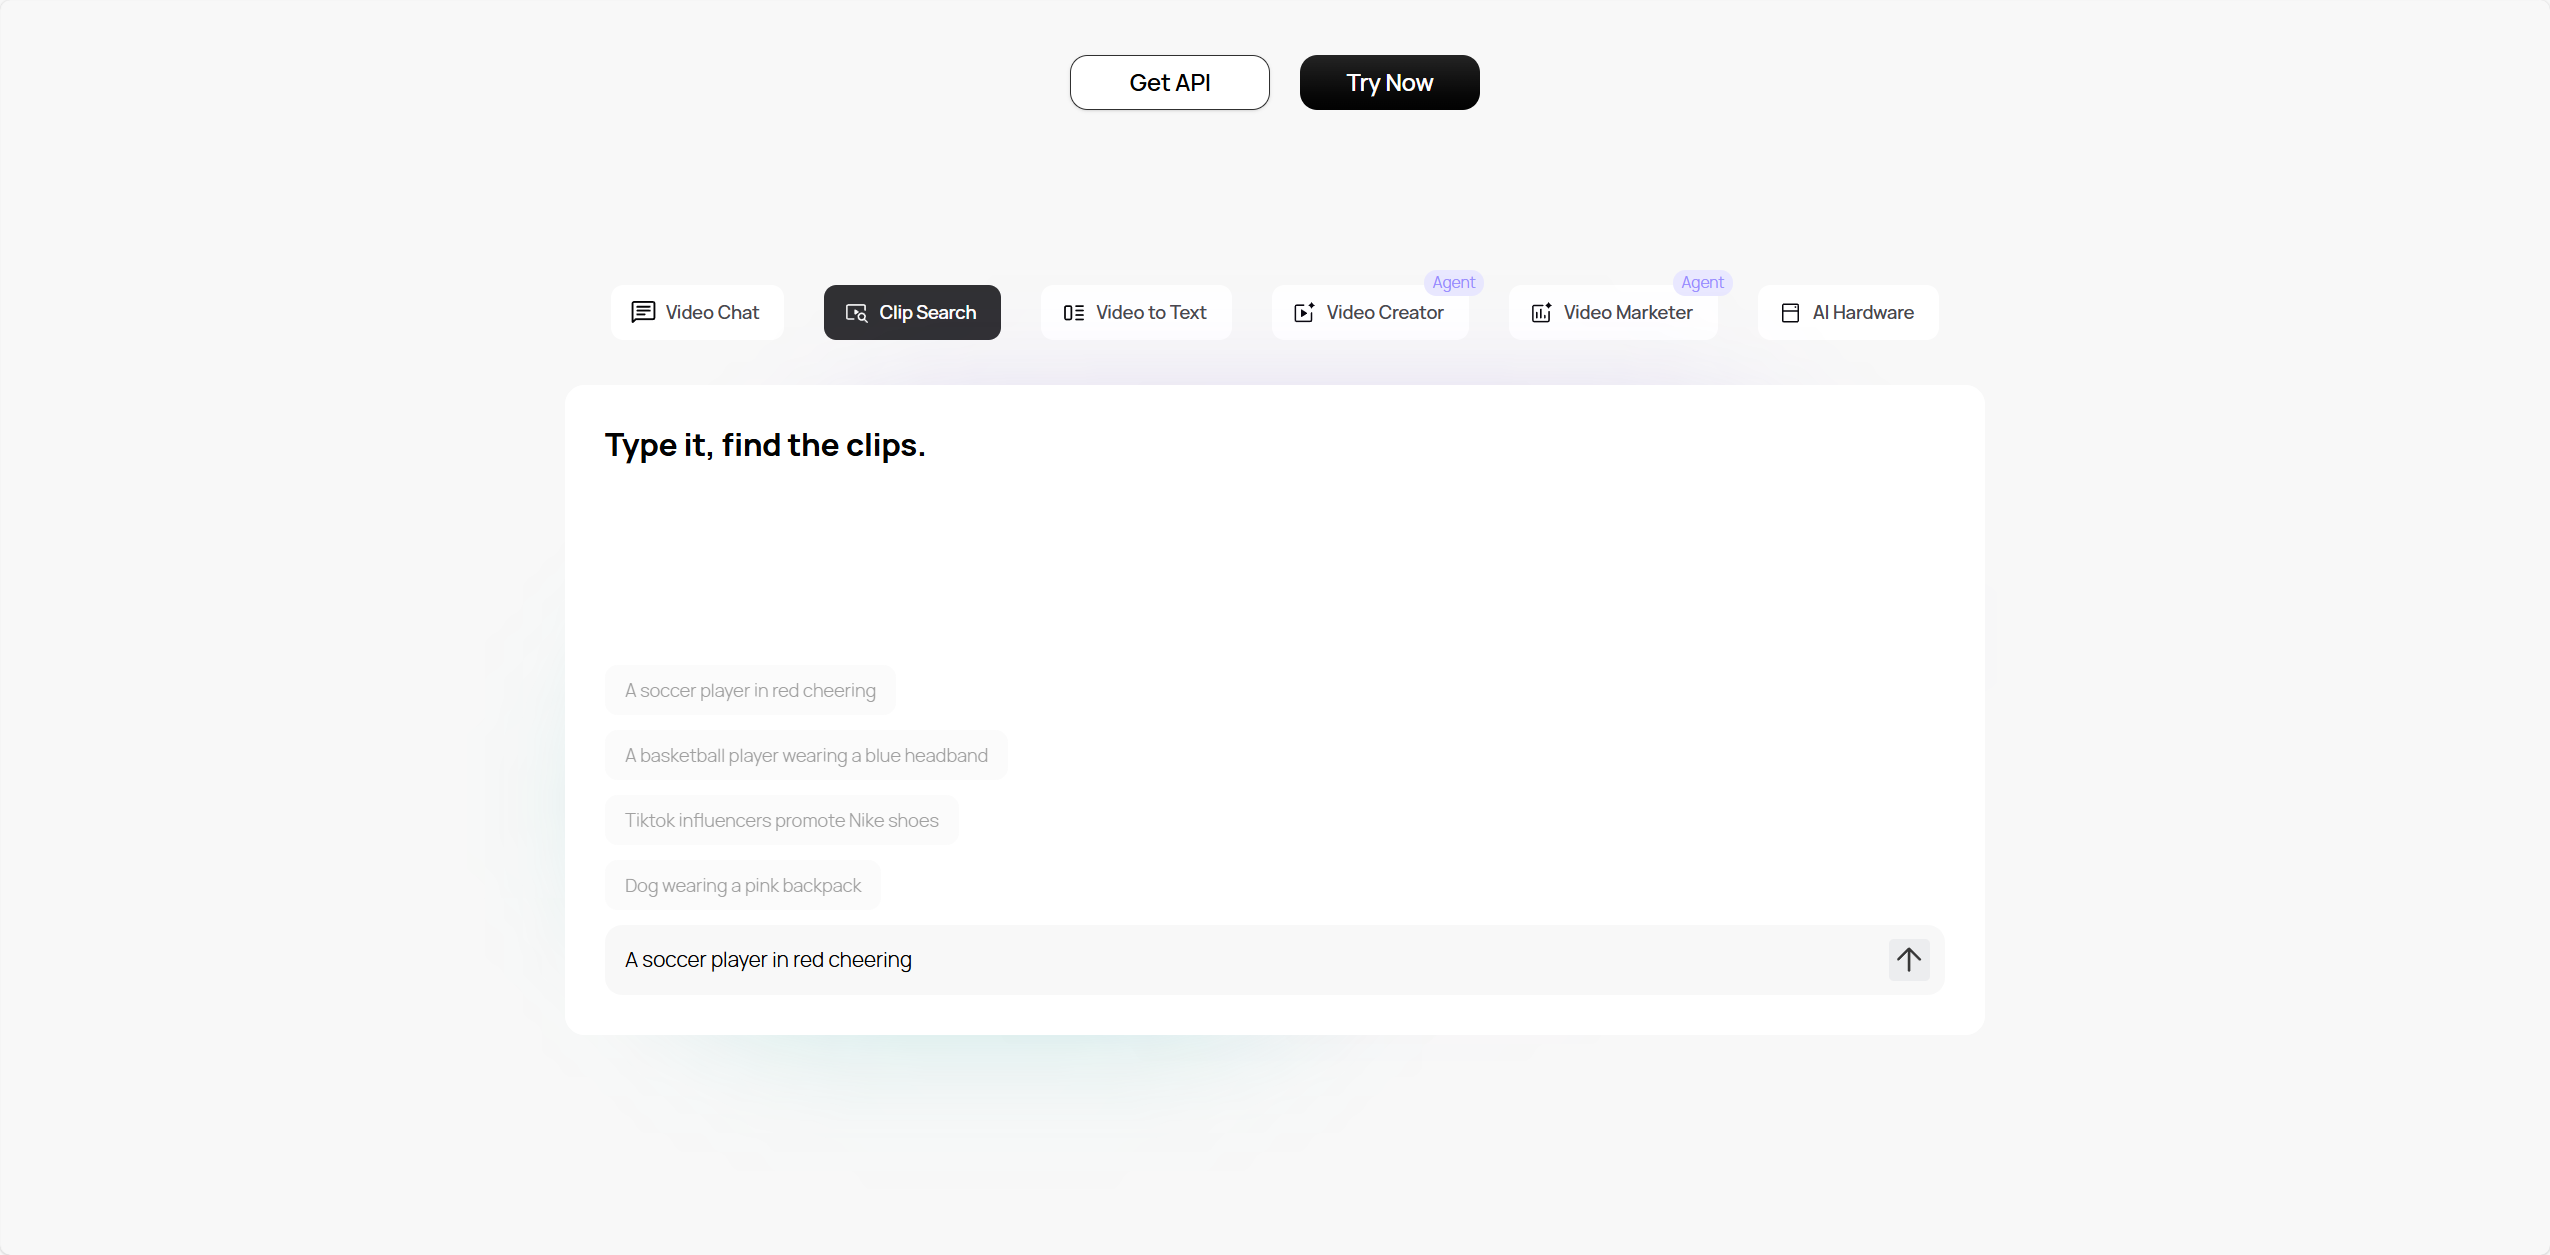The image size is (2550, 1255).
Task: Pick the basketball player blue headband suggestion
Action: (x=806, y=755)
